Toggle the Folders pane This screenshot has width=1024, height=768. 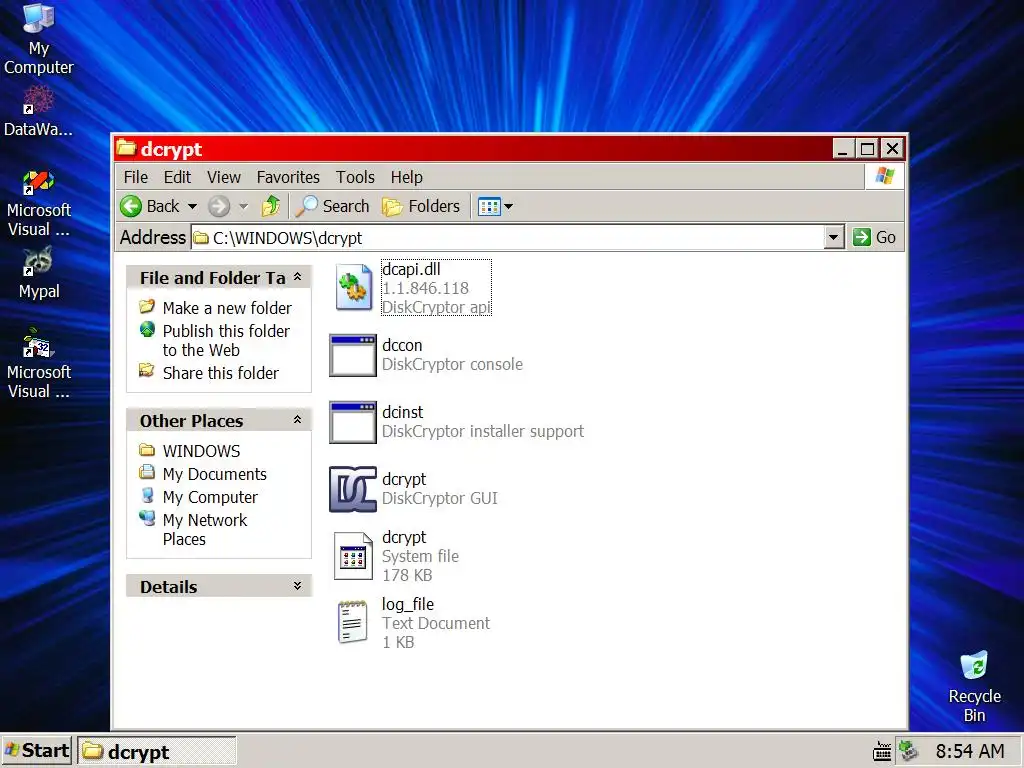tap(421, 206)
